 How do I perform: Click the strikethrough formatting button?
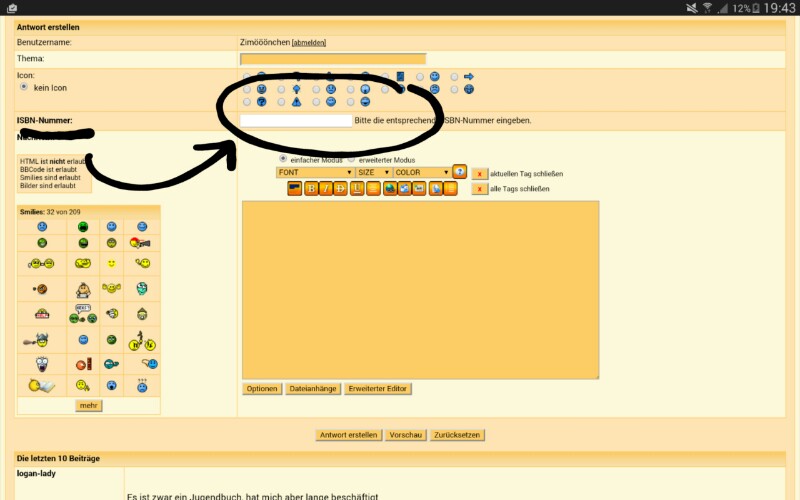pos(341,188)
